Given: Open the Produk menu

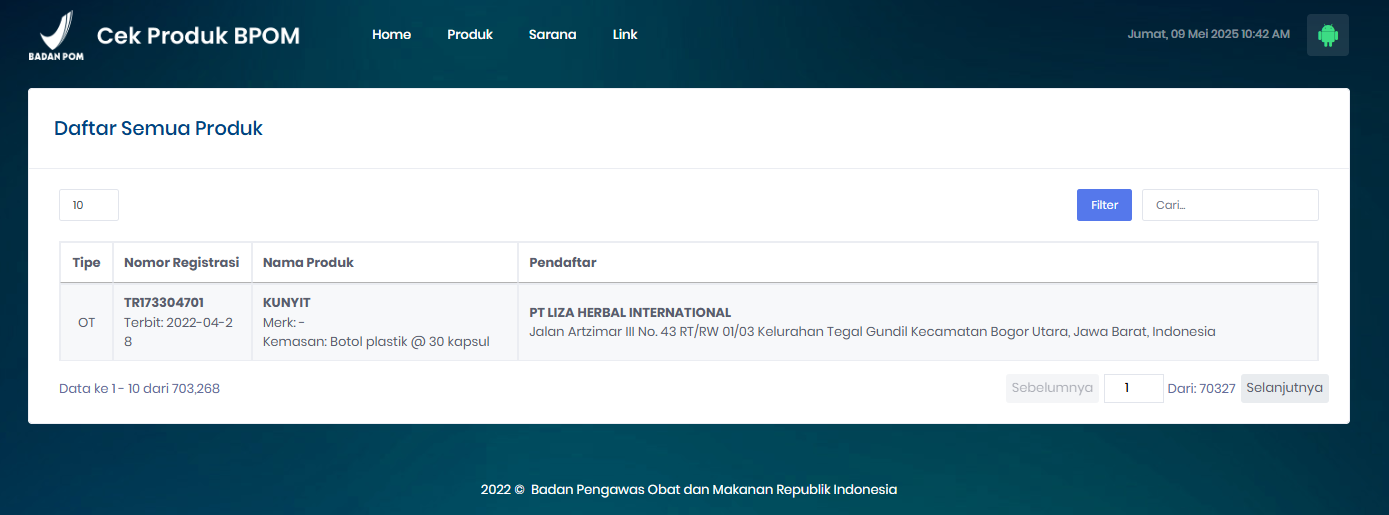Looking at the screenshot, I should click(470, 34).
